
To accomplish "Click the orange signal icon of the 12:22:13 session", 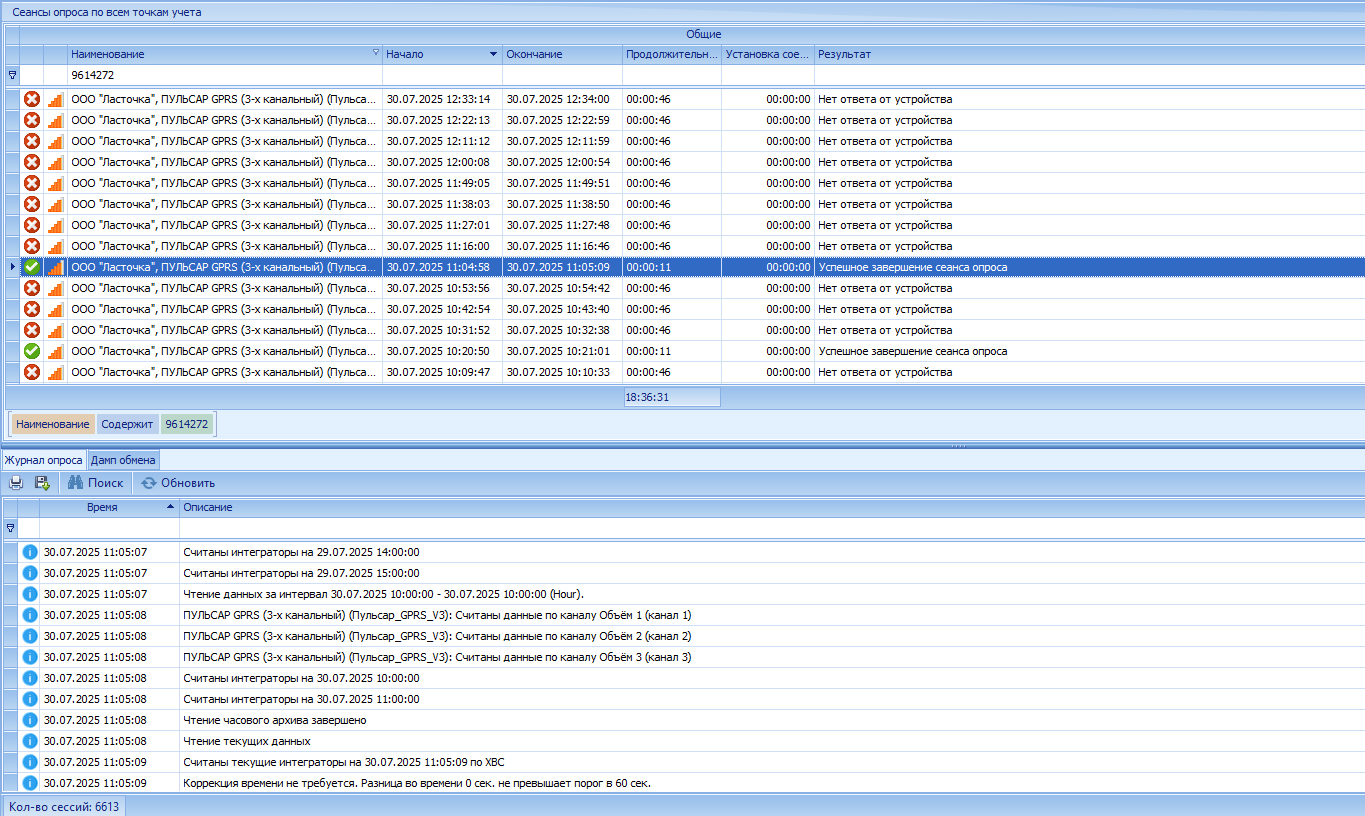I will pyautogui.click(x=55, y=120).
